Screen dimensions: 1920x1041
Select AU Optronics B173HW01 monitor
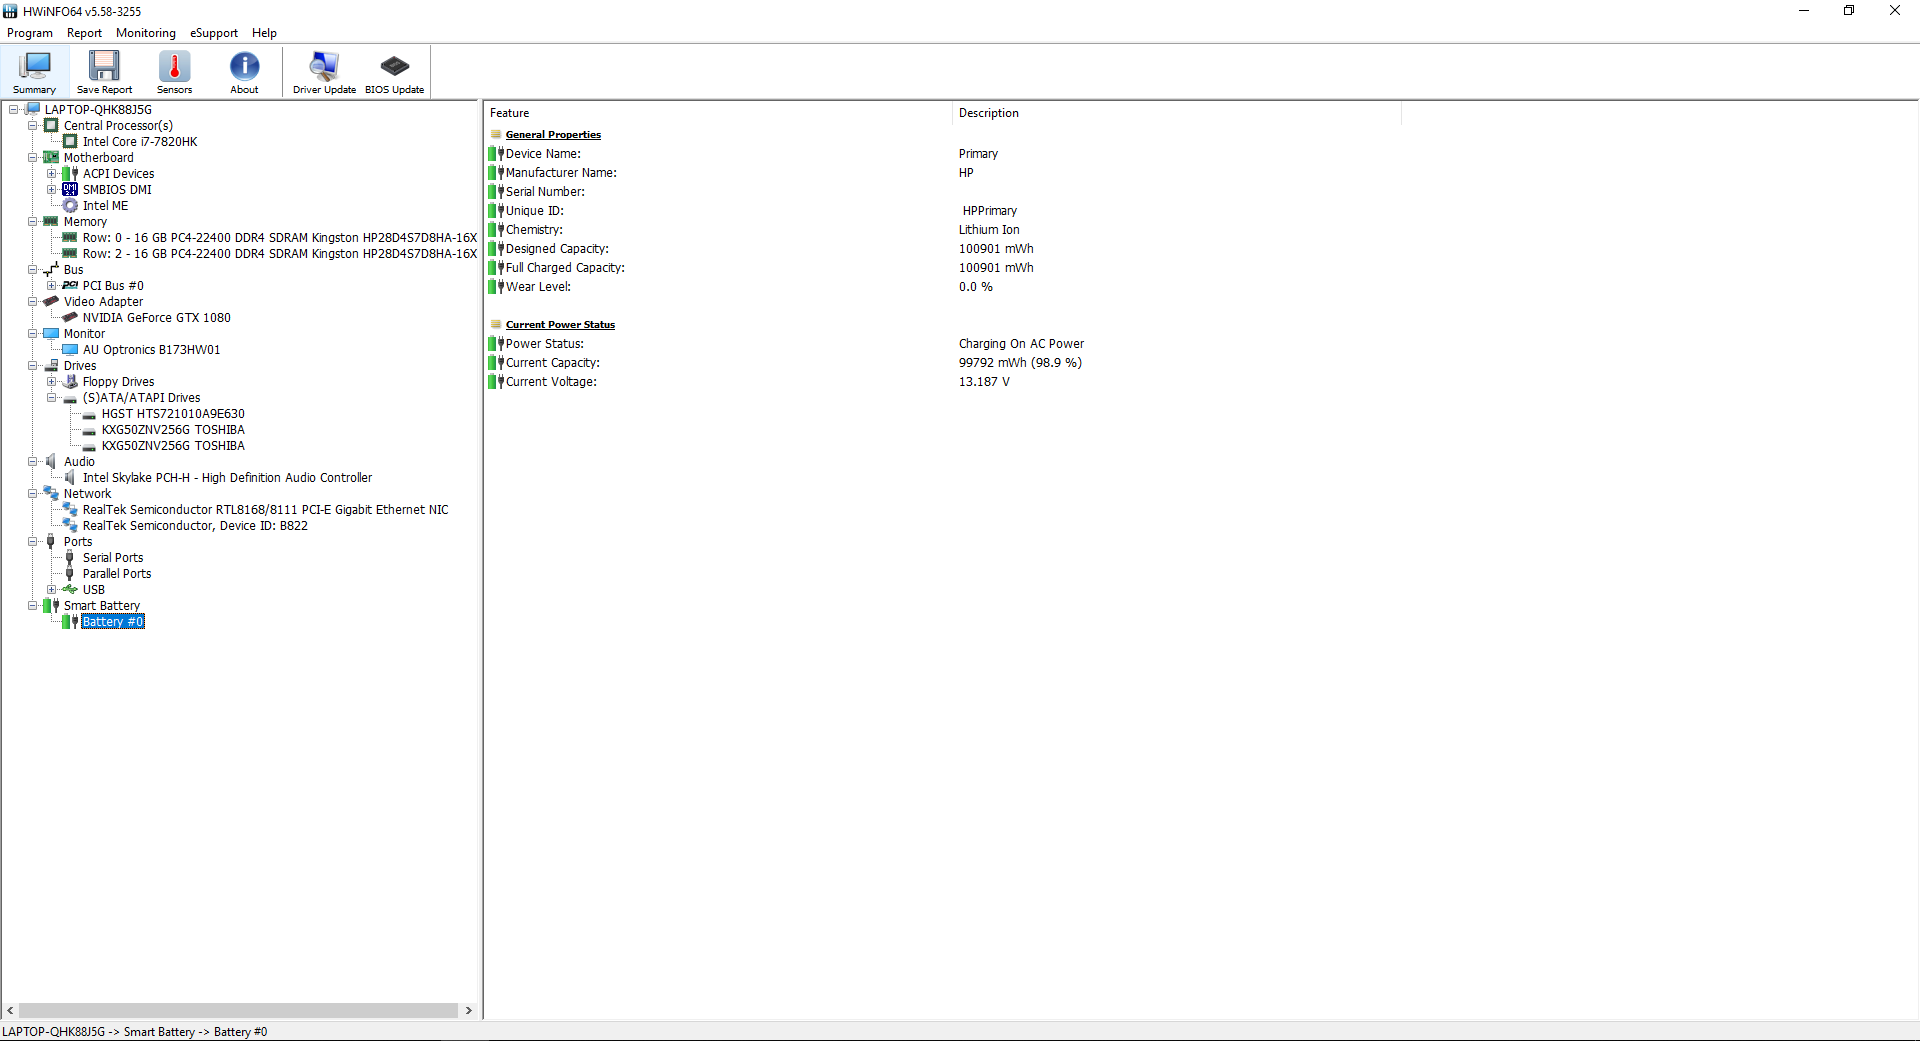[152, 350]
